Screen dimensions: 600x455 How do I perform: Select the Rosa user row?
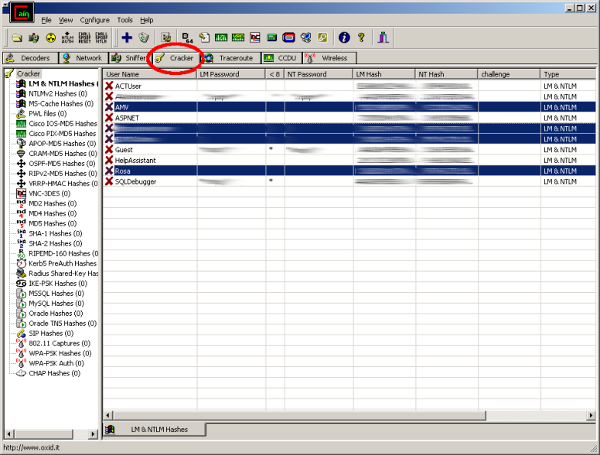(350, 171)
